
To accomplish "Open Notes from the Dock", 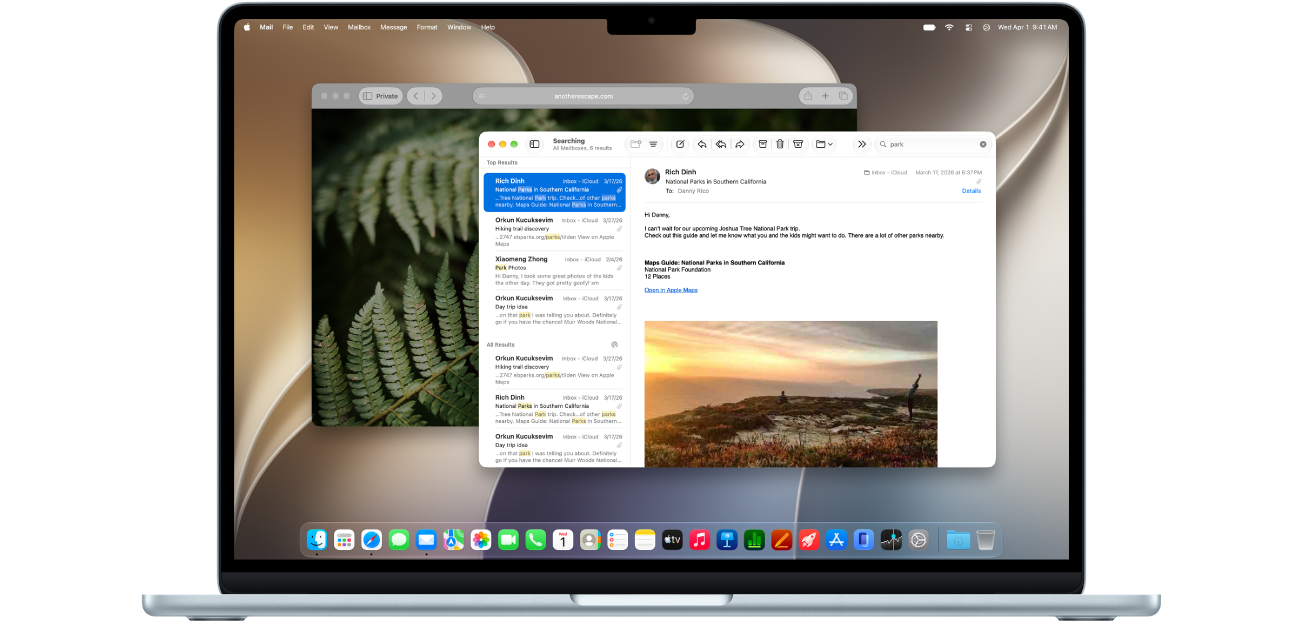I will click(644, 539).
